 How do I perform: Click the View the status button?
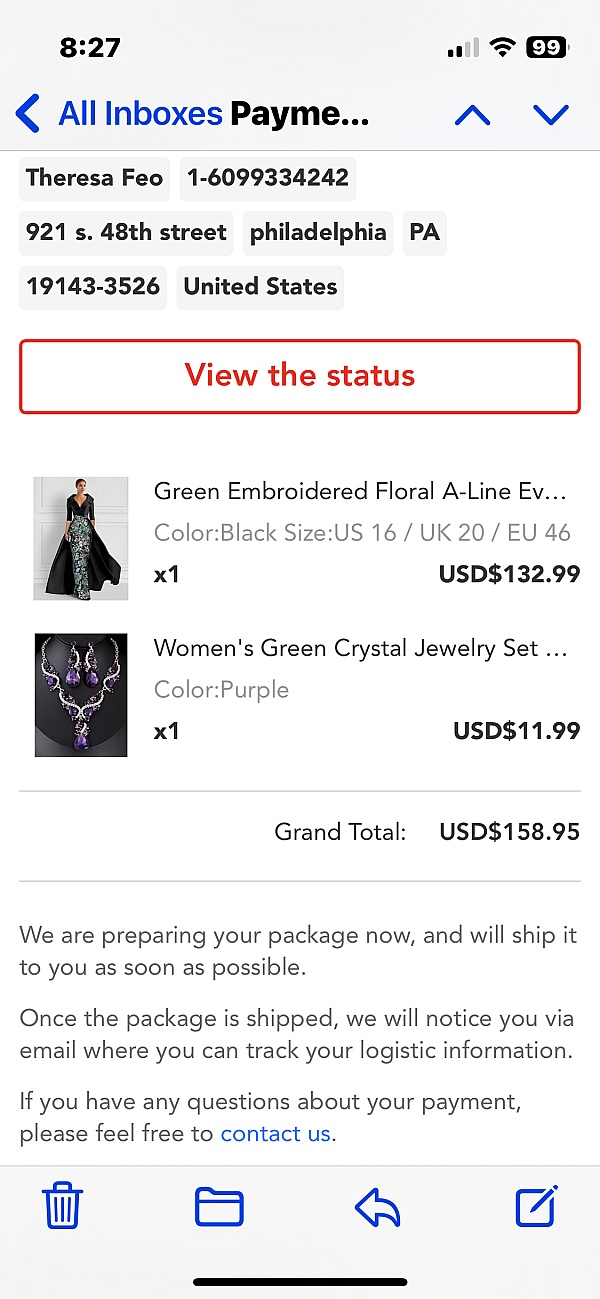pos(300,376)
